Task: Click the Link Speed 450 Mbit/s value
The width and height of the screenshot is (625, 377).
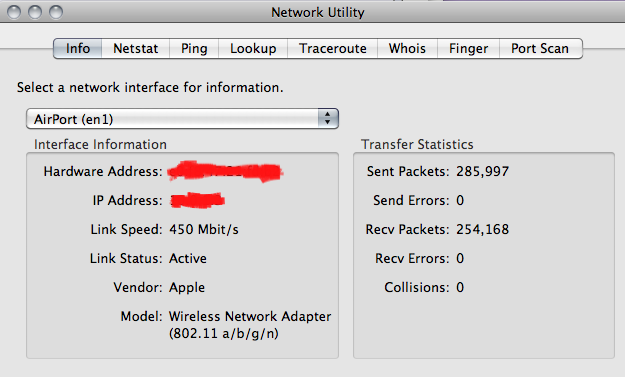Action: pos(204,230)
